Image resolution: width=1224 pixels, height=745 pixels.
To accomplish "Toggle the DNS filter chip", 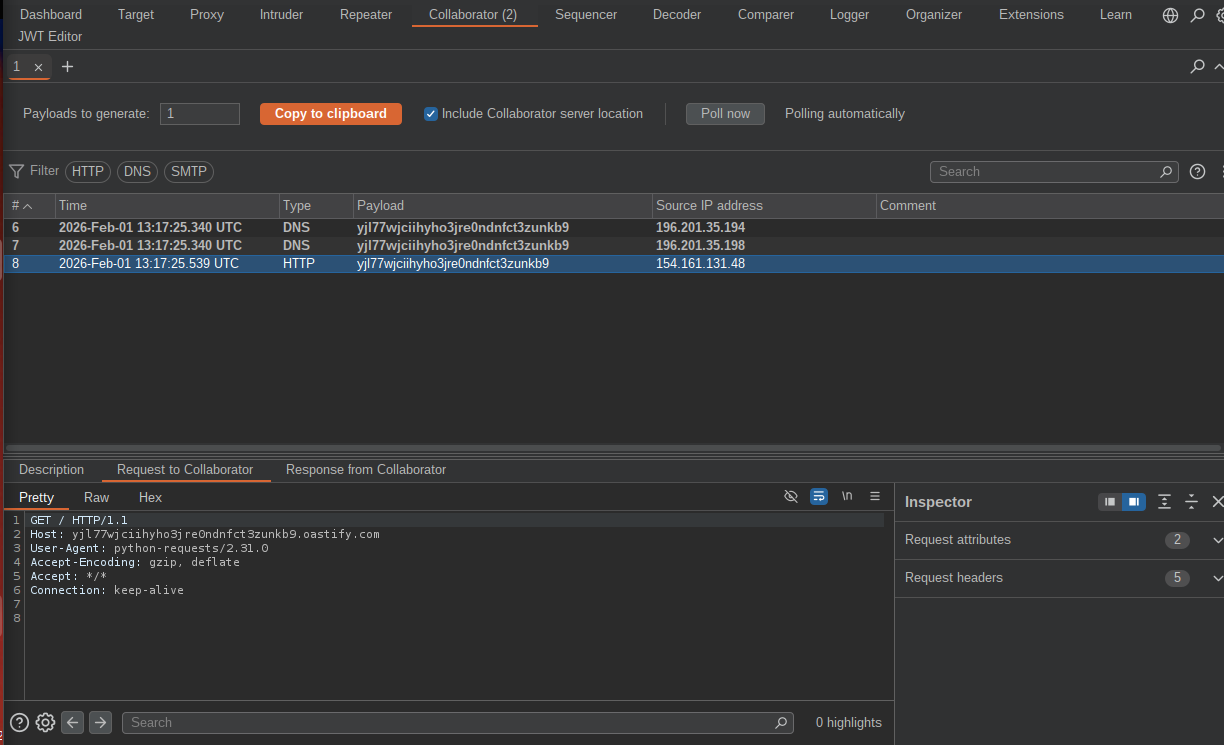I will 137,172.
